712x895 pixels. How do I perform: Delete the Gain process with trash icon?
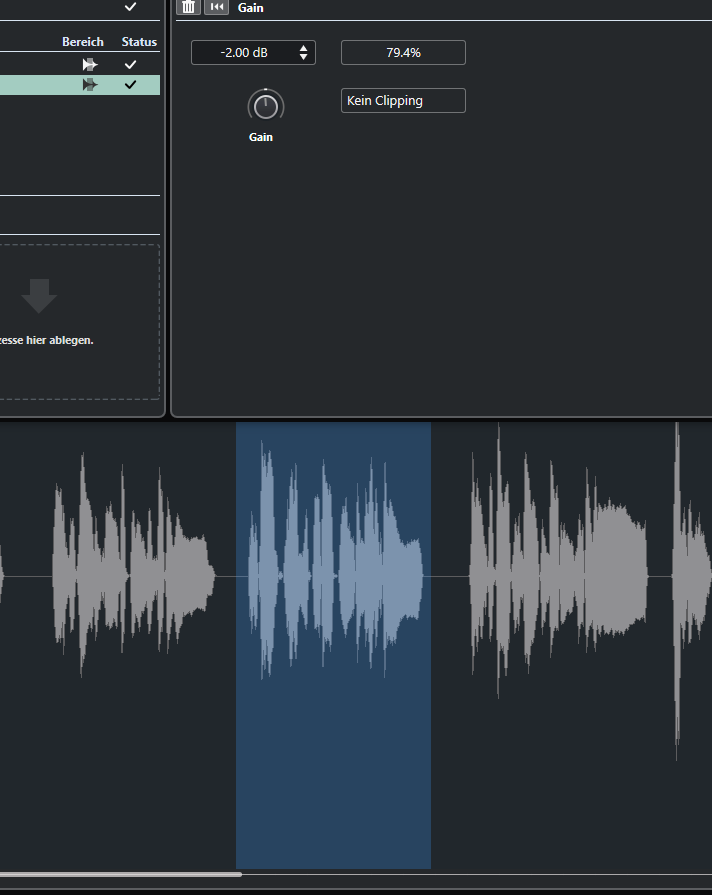(x=188, y=7)
